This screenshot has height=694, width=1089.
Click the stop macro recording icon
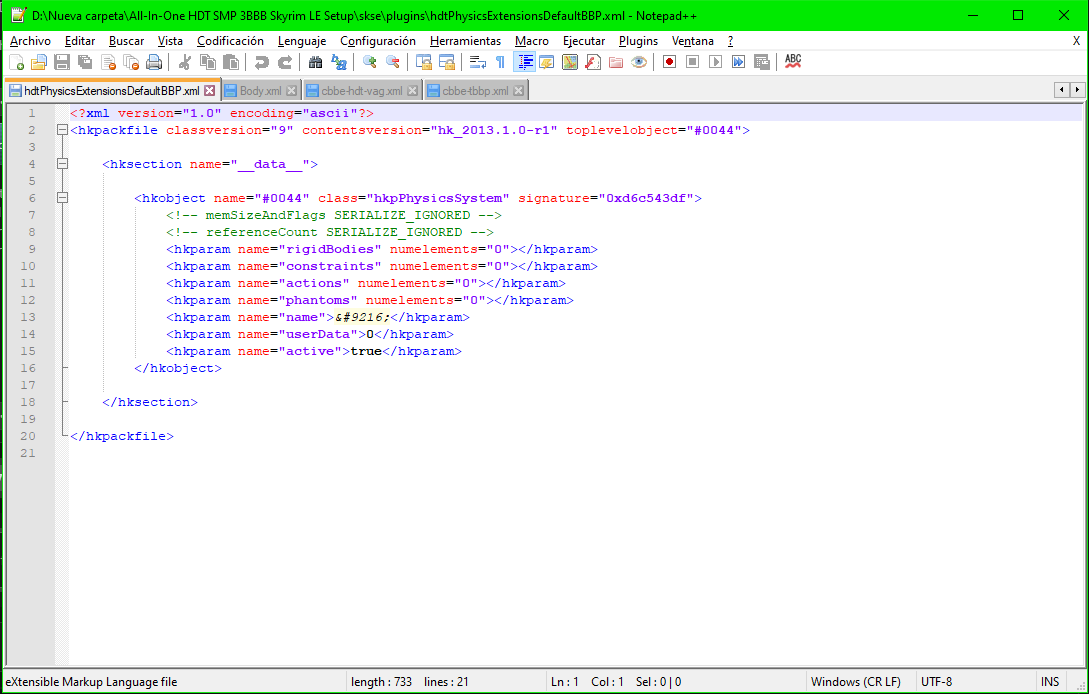click(x=692, y=63)
